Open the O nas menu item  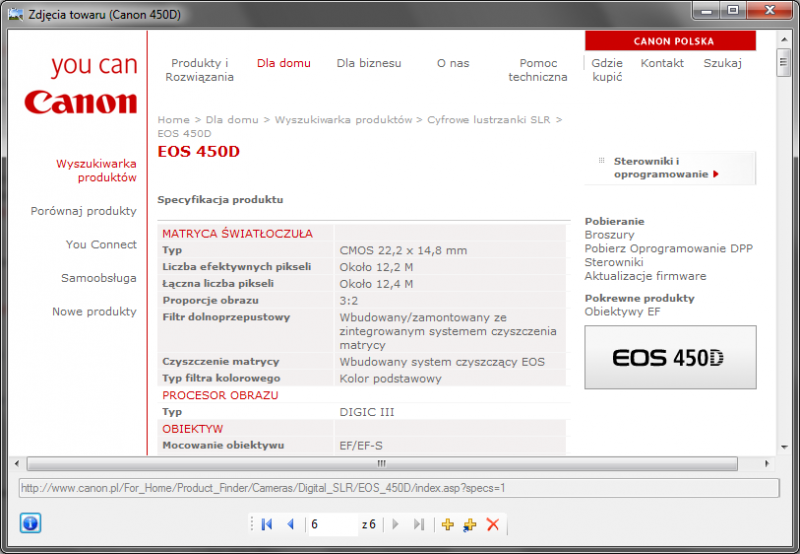(453, 63)
